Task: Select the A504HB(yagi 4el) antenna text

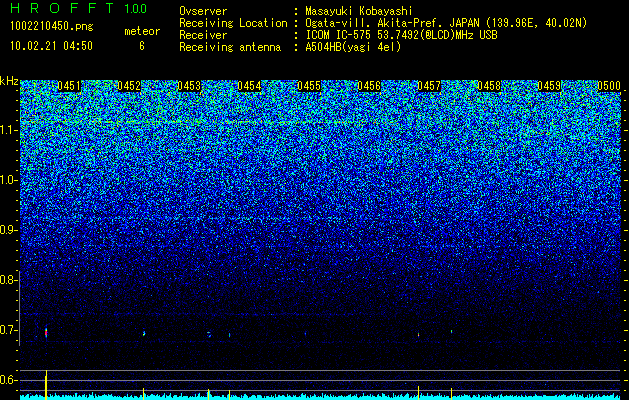Action: 353,47
